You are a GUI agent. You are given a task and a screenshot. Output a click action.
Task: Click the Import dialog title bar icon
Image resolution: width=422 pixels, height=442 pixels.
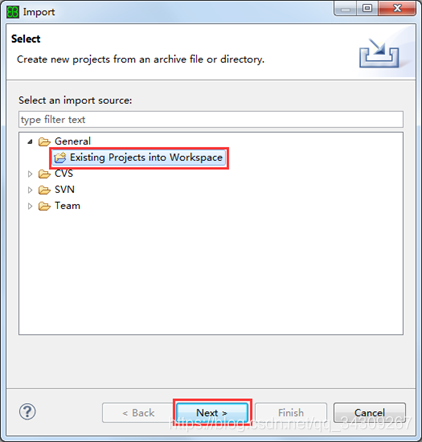pyautogui.click(x=13, y=12)
